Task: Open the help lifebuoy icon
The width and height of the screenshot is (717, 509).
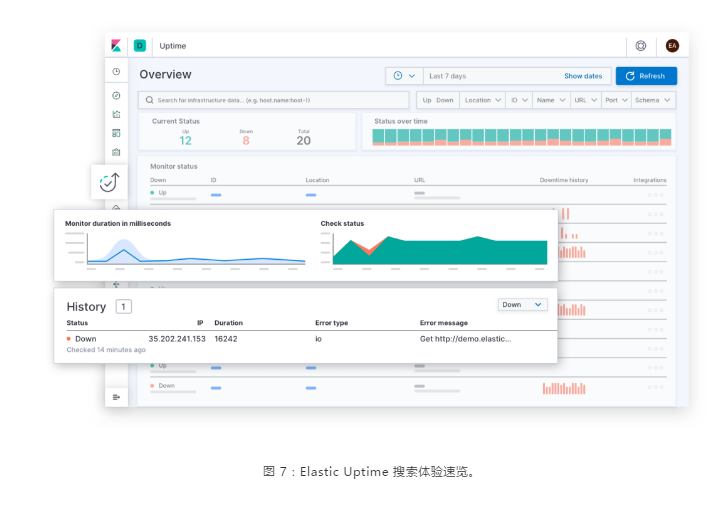Action: tap(641, 46)
